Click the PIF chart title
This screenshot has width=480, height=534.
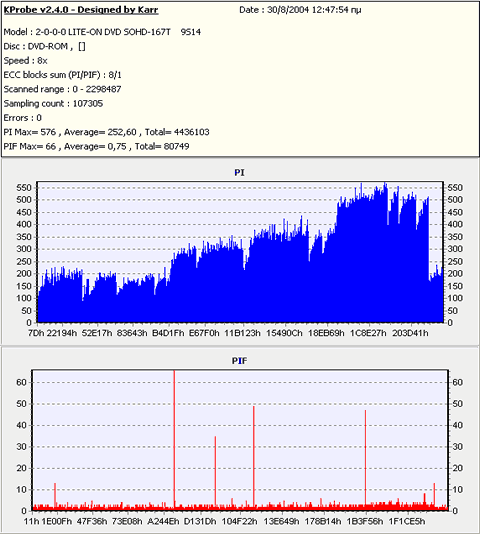[239, 361]
